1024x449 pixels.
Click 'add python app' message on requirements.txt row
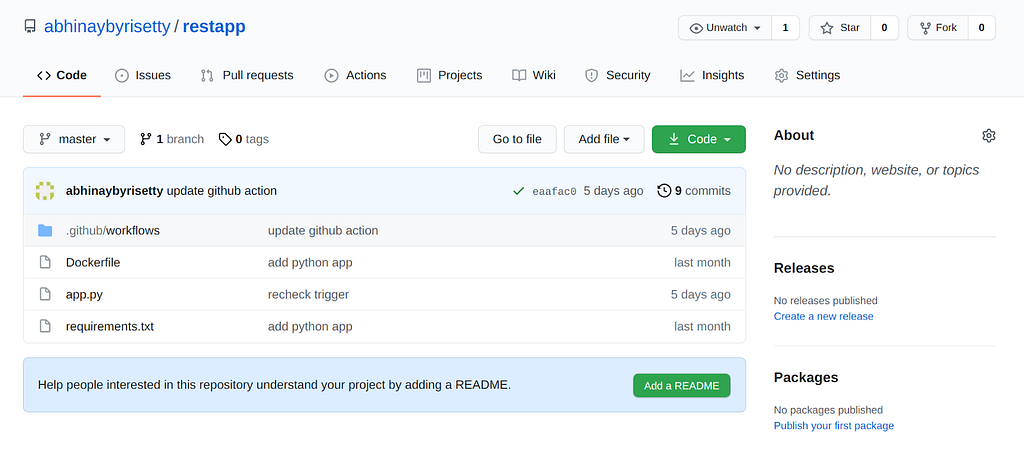pyautogui.click(x=310, y=326)
